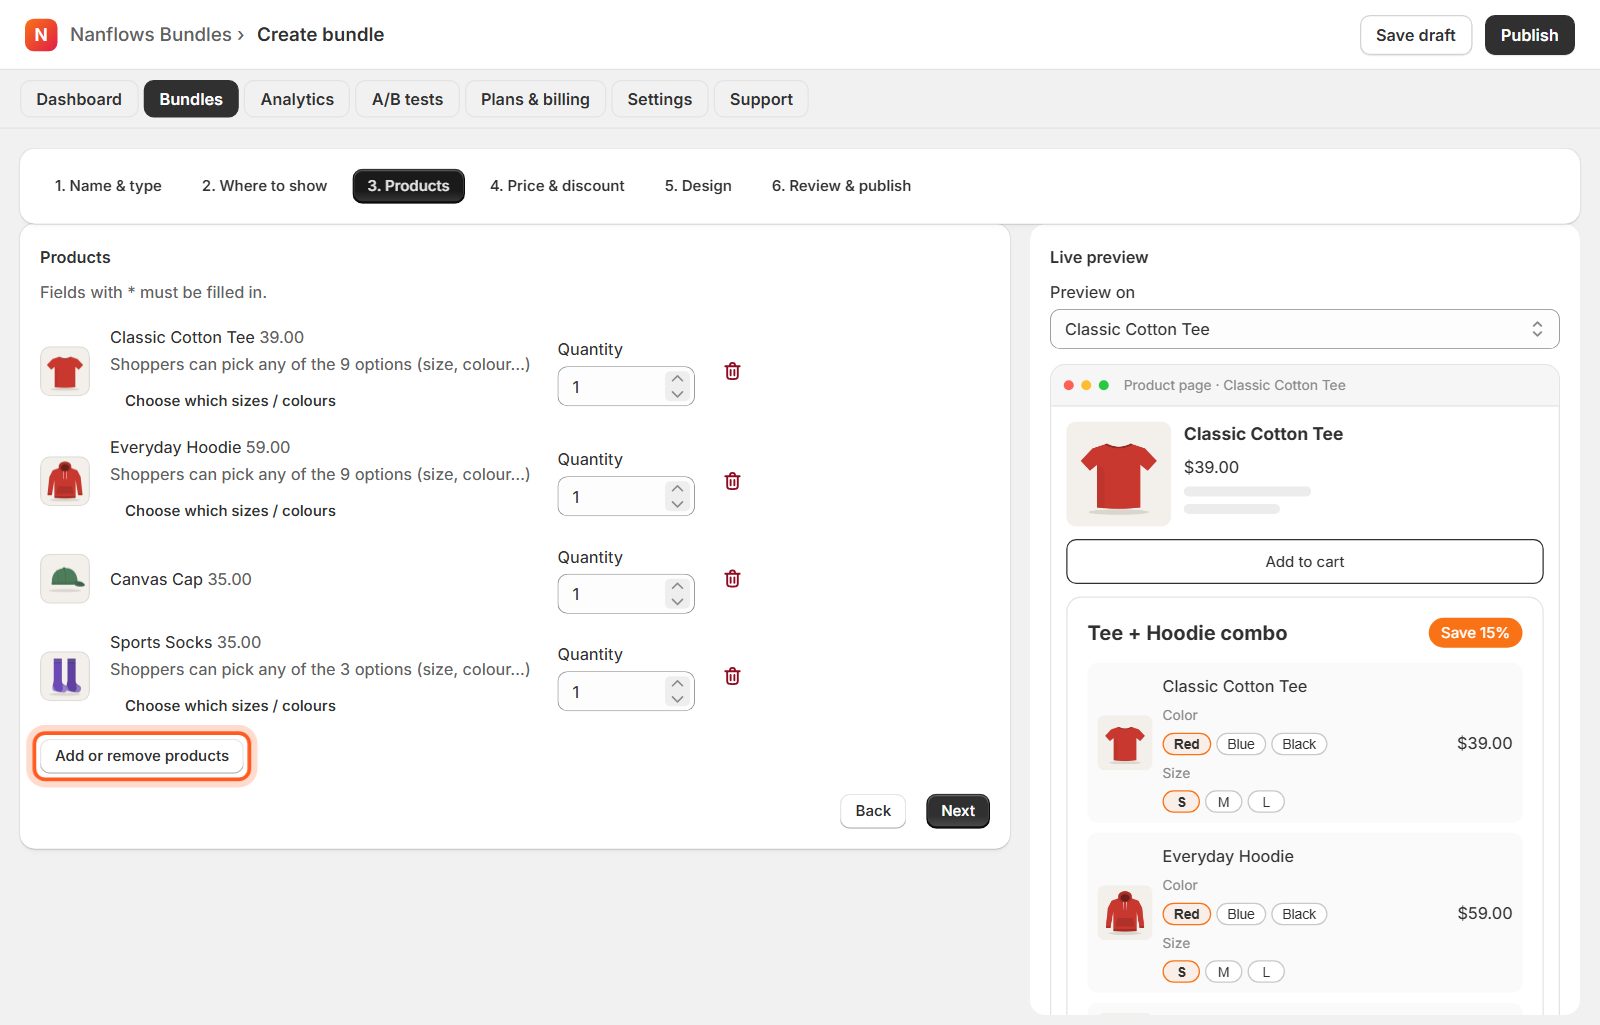Image resolution: width=1600 pixels, height=1025 pixels.
Task: Expand Choose which sizes / colours for Sports Socks
Action: (230, 706)
